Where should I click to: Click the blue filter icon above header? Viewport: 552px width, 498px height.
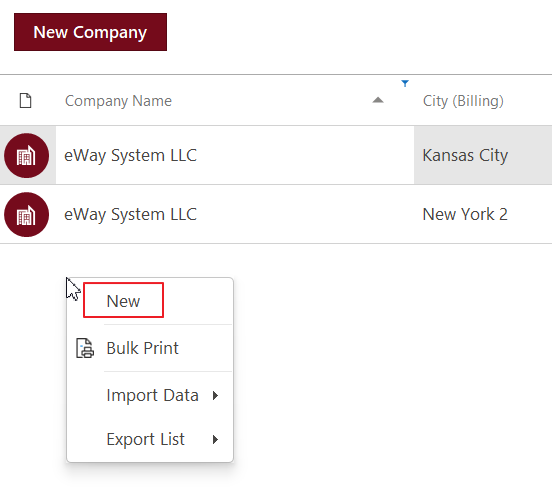point(405,83)
